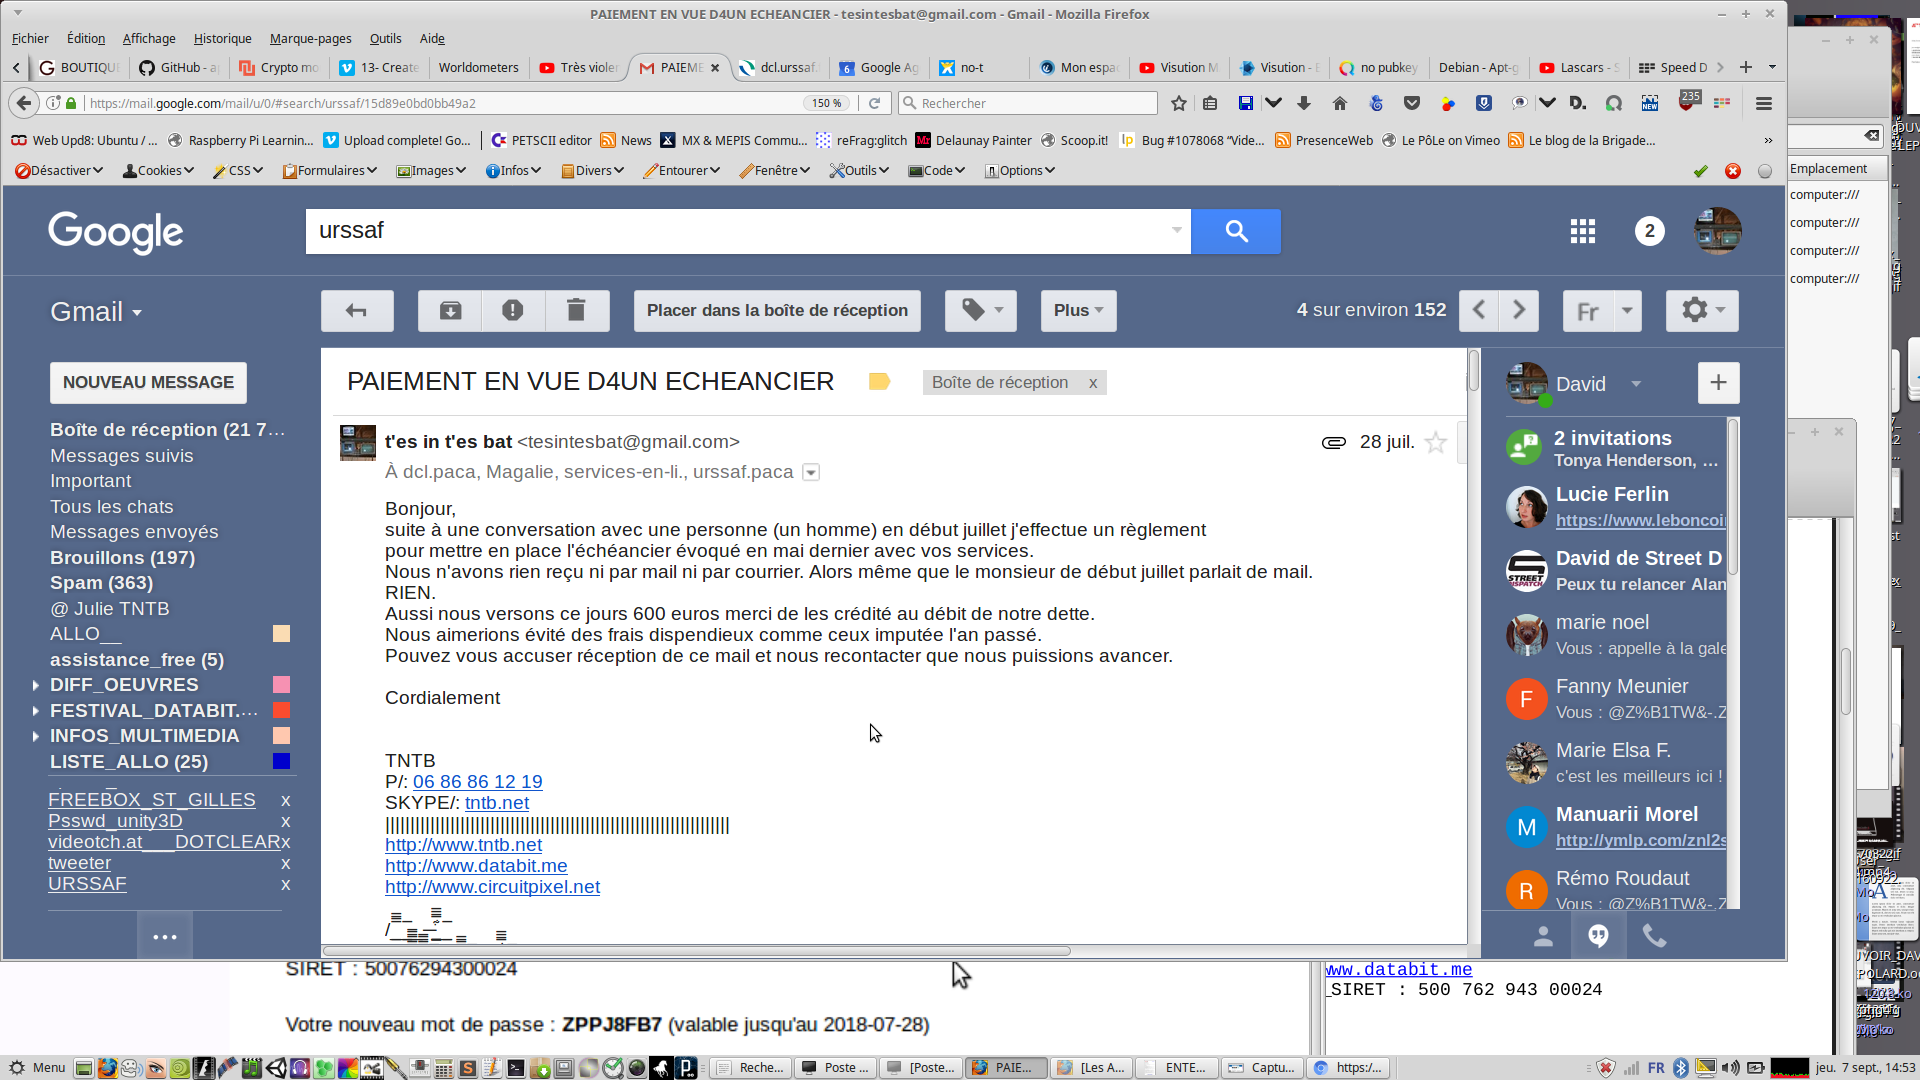
Task: Click the archive message icon
Action: (450, 311)
